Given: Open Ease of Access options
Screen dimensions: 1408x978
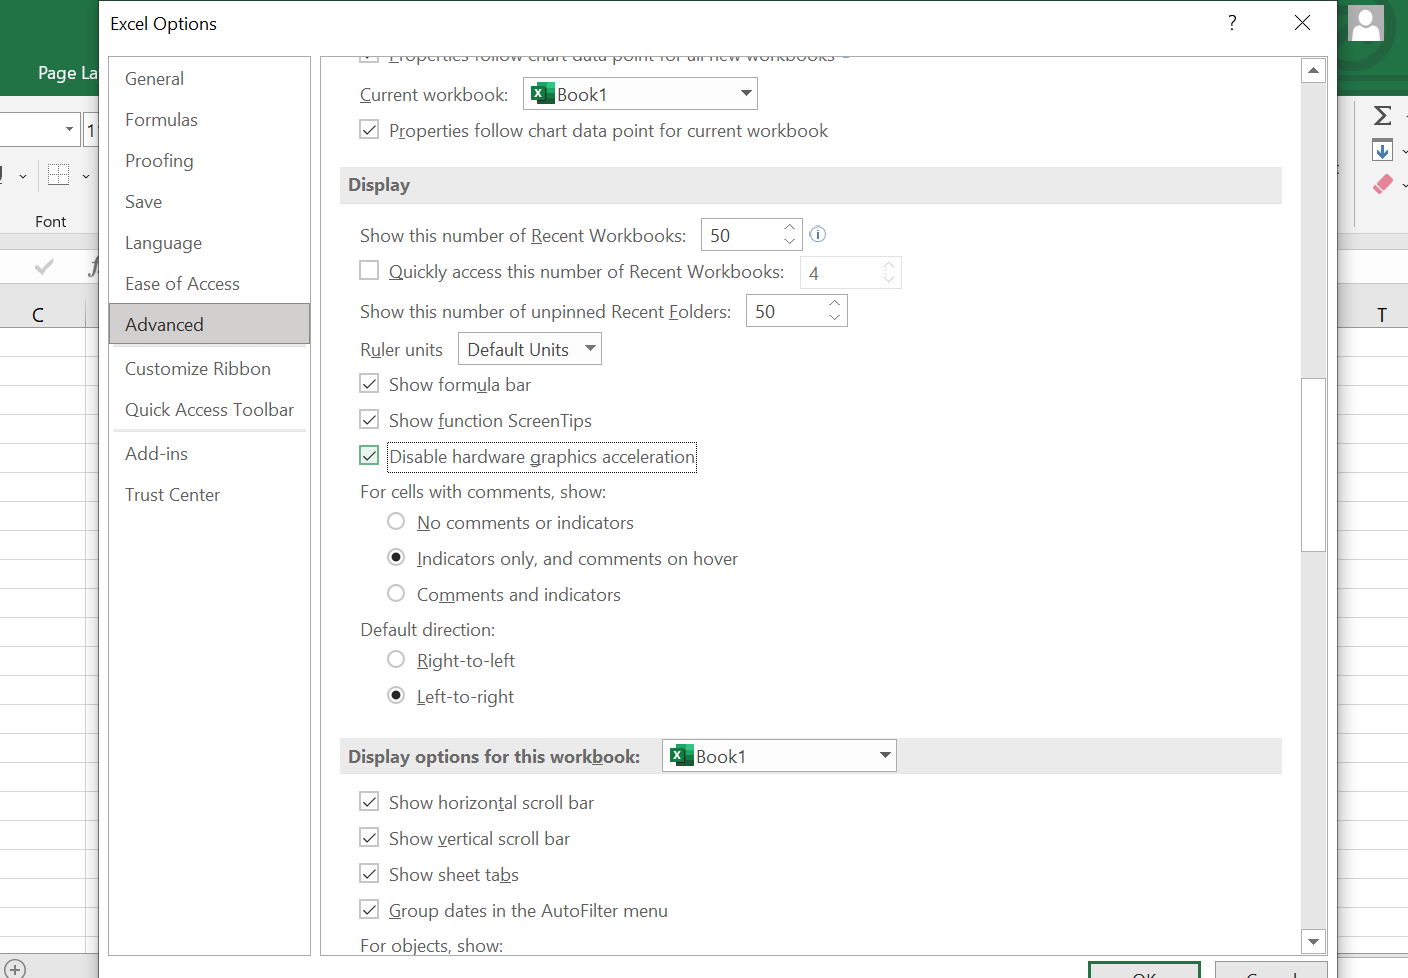Looking at the screenshot, I should click(x=209, y=284).
